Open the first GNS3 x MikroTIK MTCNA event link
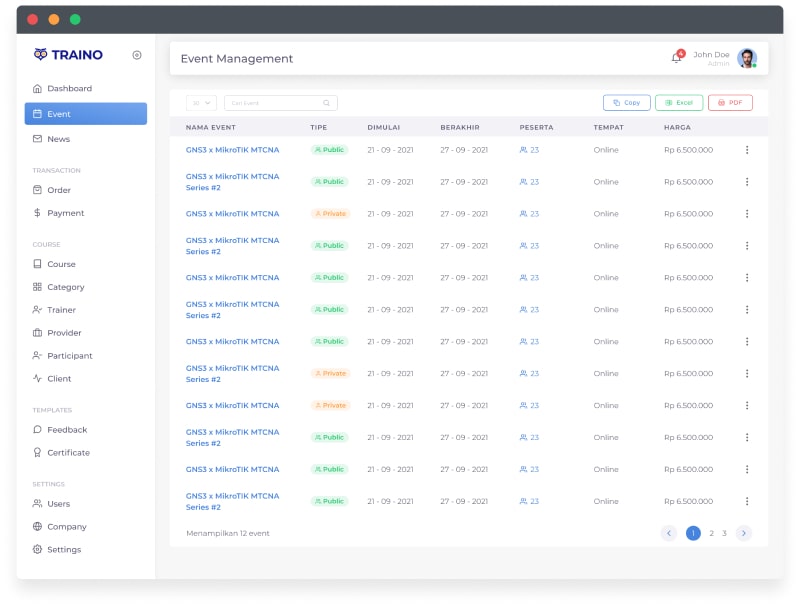Screen dimensions: 800x608 [232, 150]
